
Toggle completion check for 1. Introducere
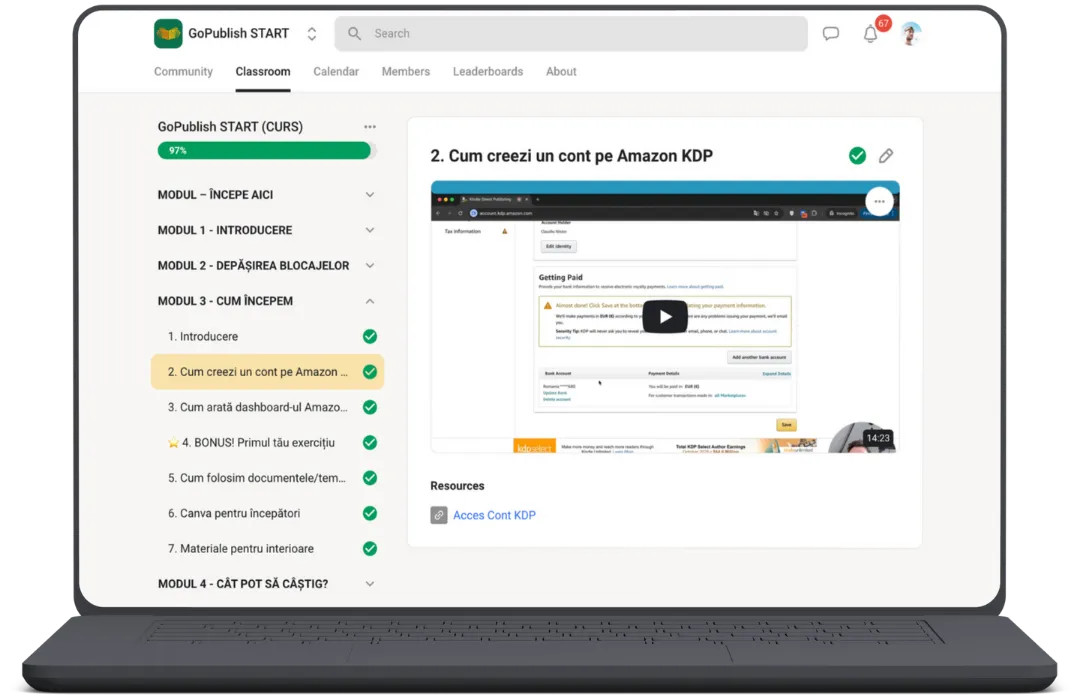(370, 336)
